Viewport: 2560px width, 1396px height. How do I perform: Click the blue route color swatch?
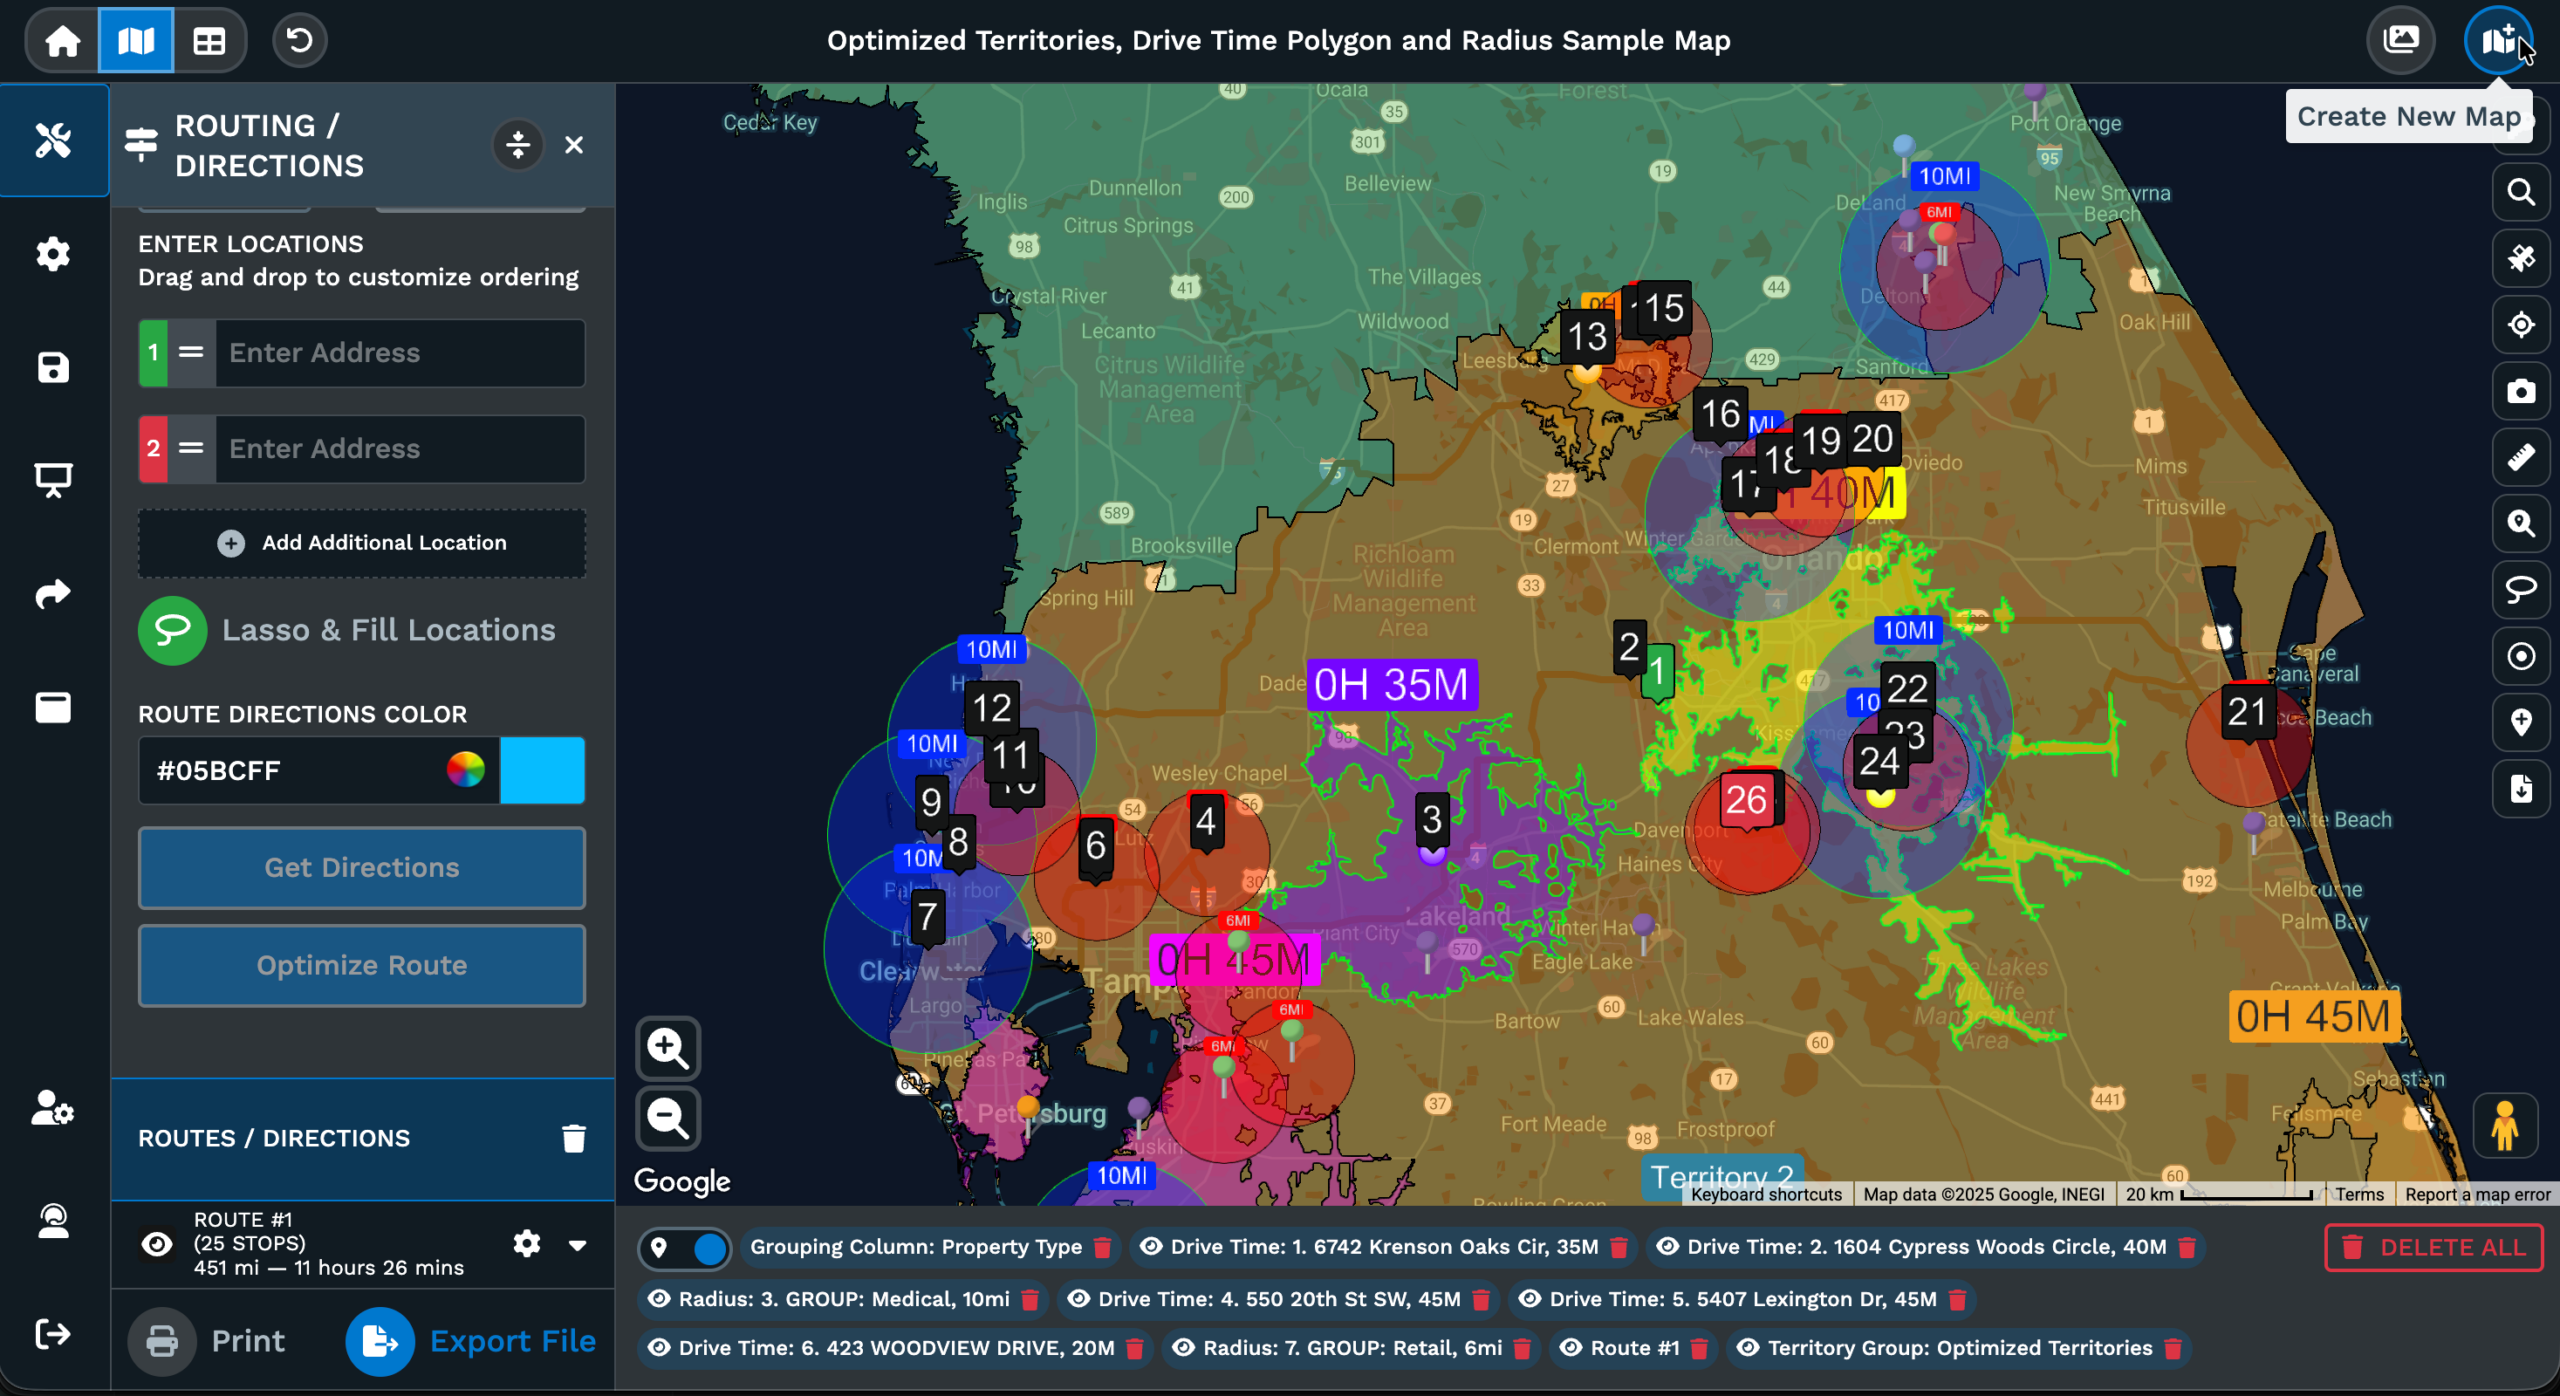pyautogui.click(x=542, y=770)
